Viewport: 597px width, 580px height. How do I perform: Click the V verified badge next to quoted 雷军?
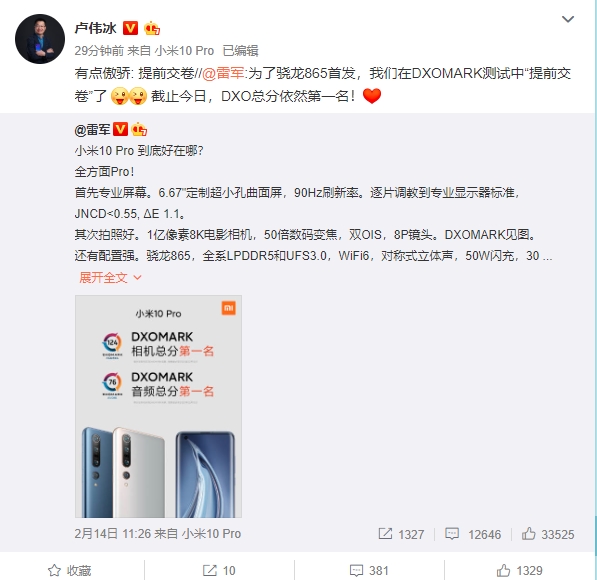click(121, 129)
